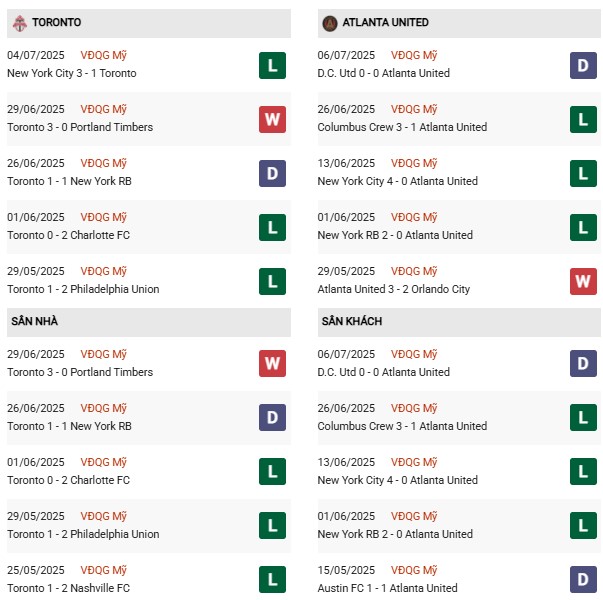The width and height of the screenshot is (603, 600).
Task: Select the TORONTO section header
Action: [x=57, y=23]
